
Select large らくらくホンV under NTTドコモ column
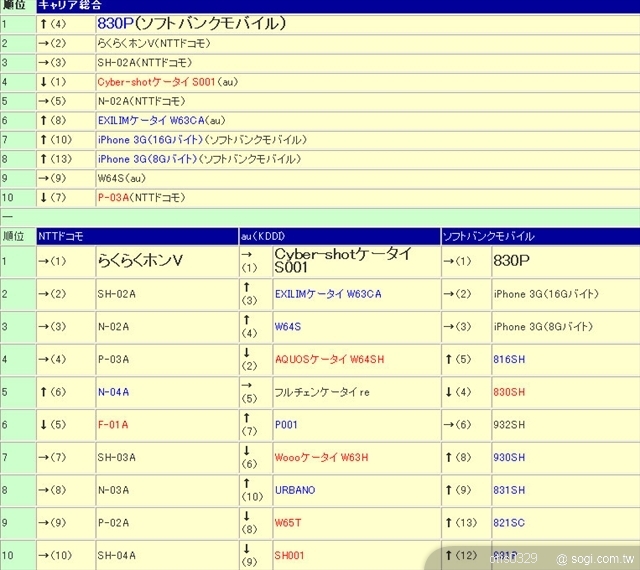pyautogui.click(x=140, y=261)
